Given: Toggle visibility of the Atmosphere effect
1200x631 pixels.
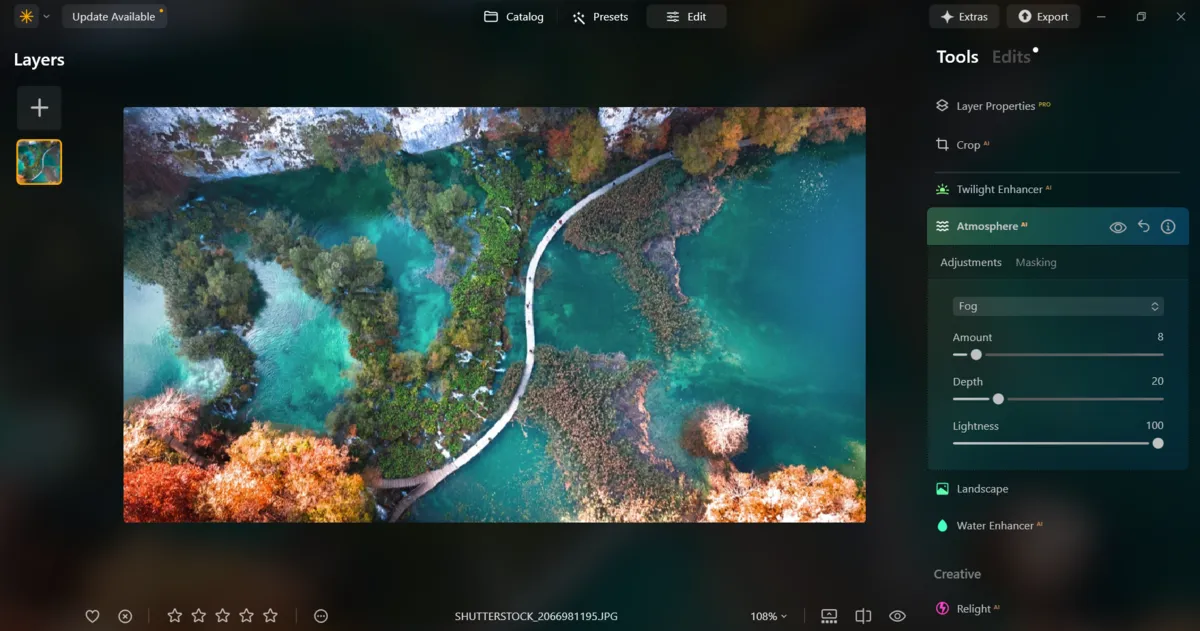Looking at the screenshot, I should point(1117,226).
